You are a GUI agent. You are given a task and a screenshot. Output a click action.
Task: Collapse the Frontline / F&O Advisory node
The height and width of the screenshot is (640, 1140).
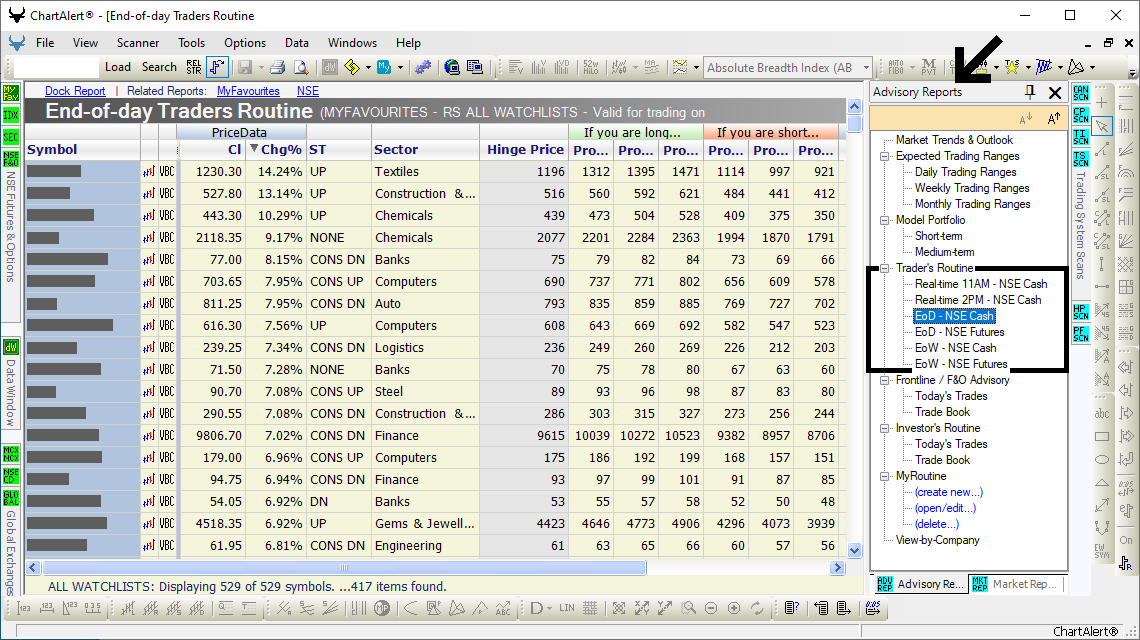coord(885,380)
